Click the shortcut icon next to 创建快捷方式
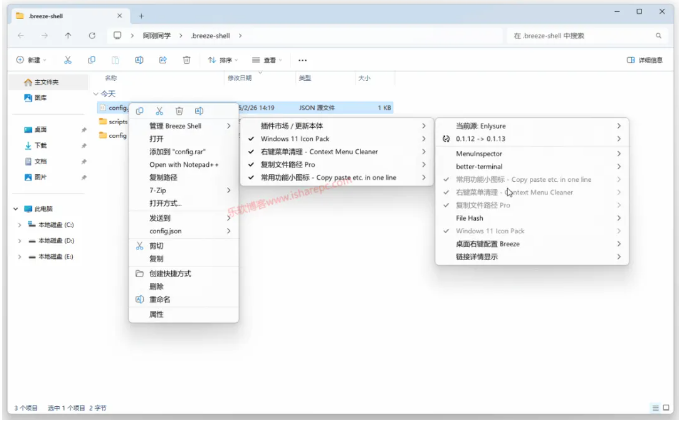Screen dimensions: 682x424 click(x=140, y=274)
